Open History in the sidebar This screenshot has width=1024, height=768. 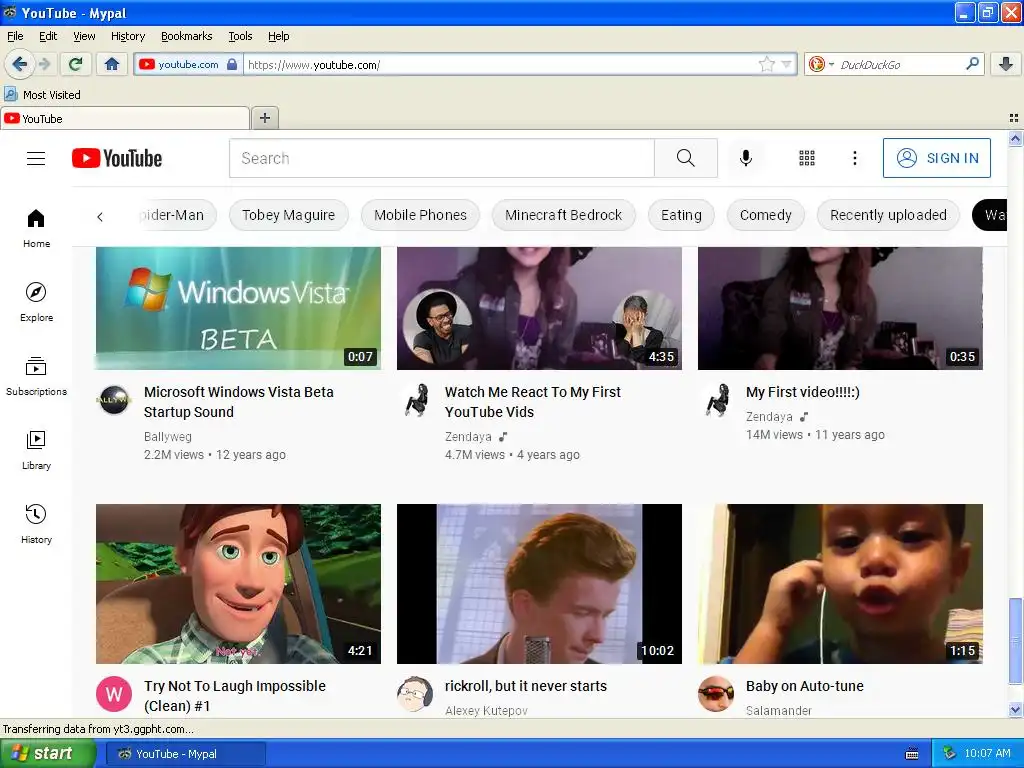(37, 524)
